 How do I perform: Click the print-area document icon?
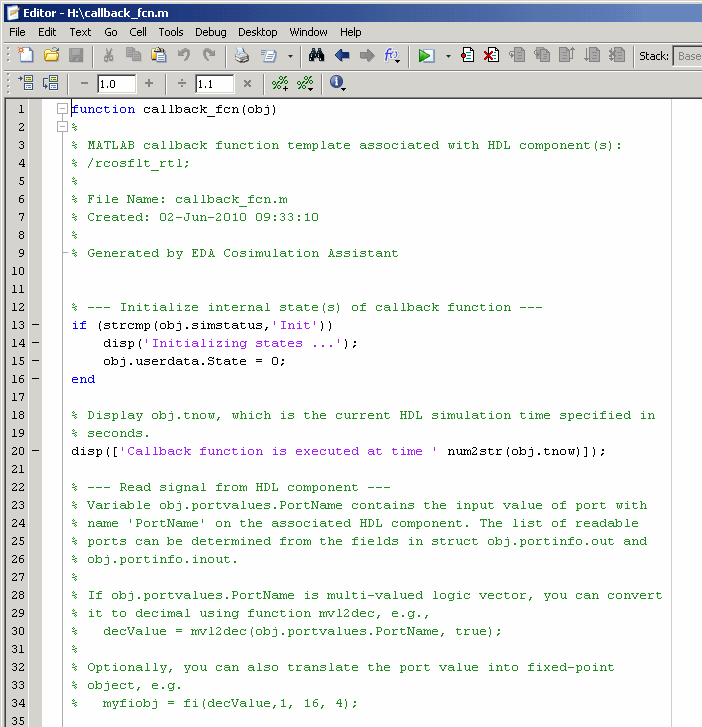pos(269,56)
